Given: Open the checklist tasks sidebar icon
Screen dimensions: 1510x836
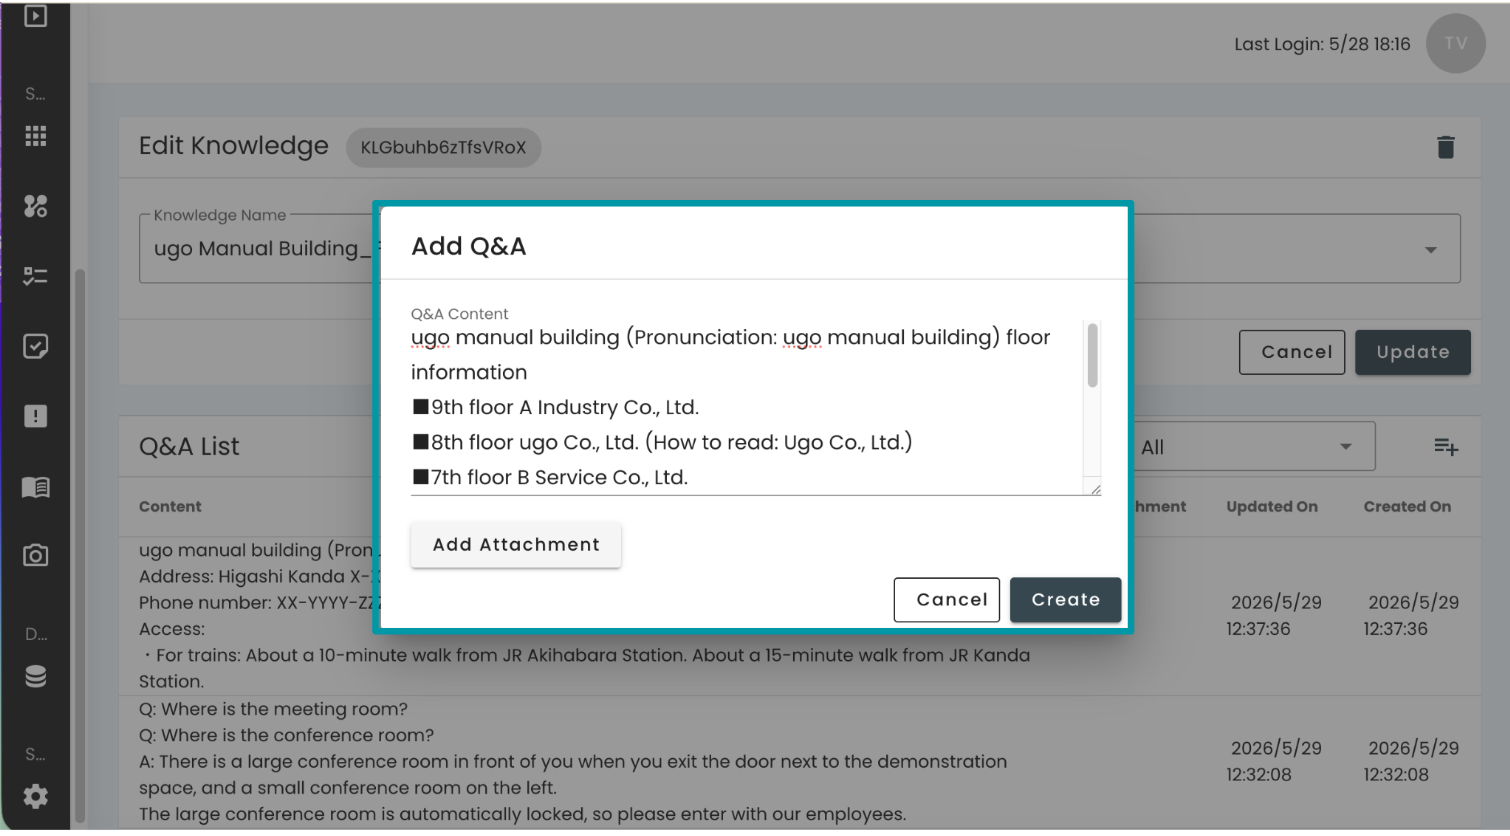Looking at the screenshot, I should [x=36, y=276].
